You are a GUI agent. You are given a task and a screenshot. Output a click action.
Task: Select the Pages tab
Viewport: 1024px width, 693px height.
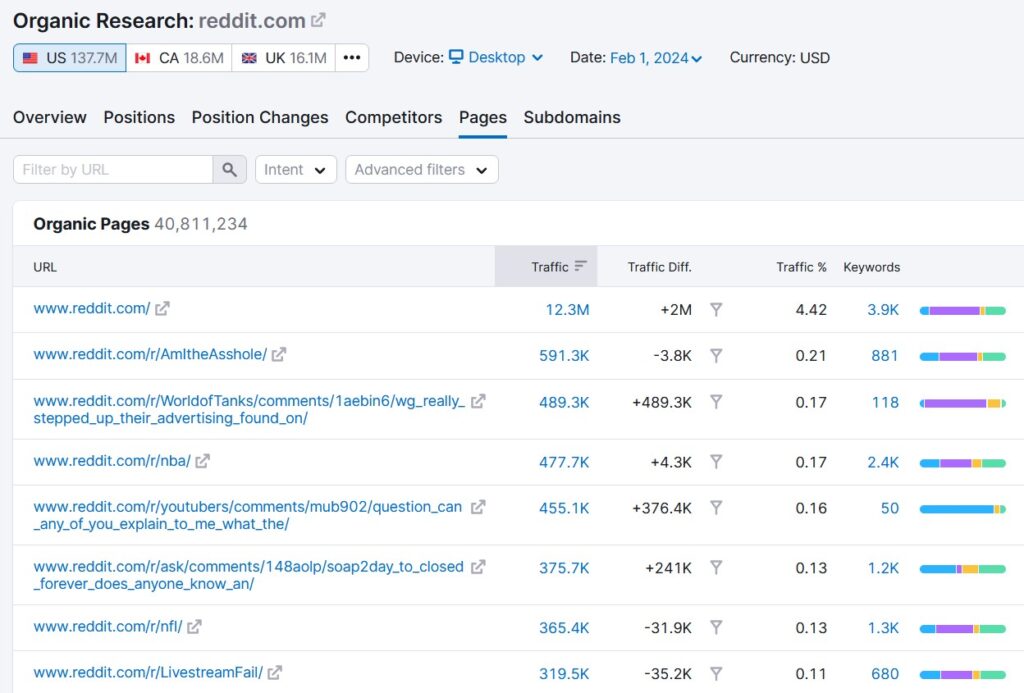483,118
